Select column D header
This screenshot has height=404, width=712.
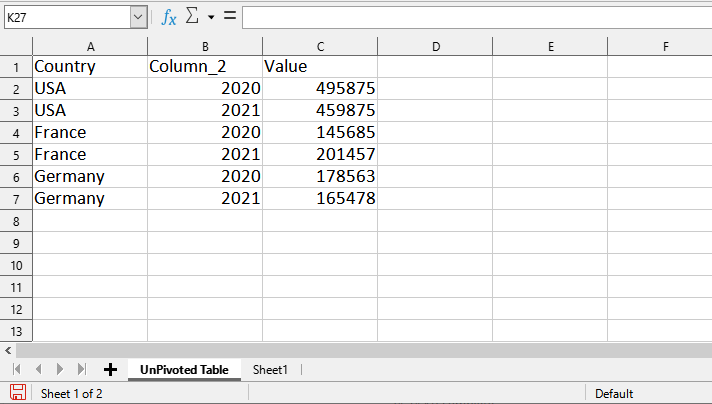pyautogui.click(x=435, y=47)
